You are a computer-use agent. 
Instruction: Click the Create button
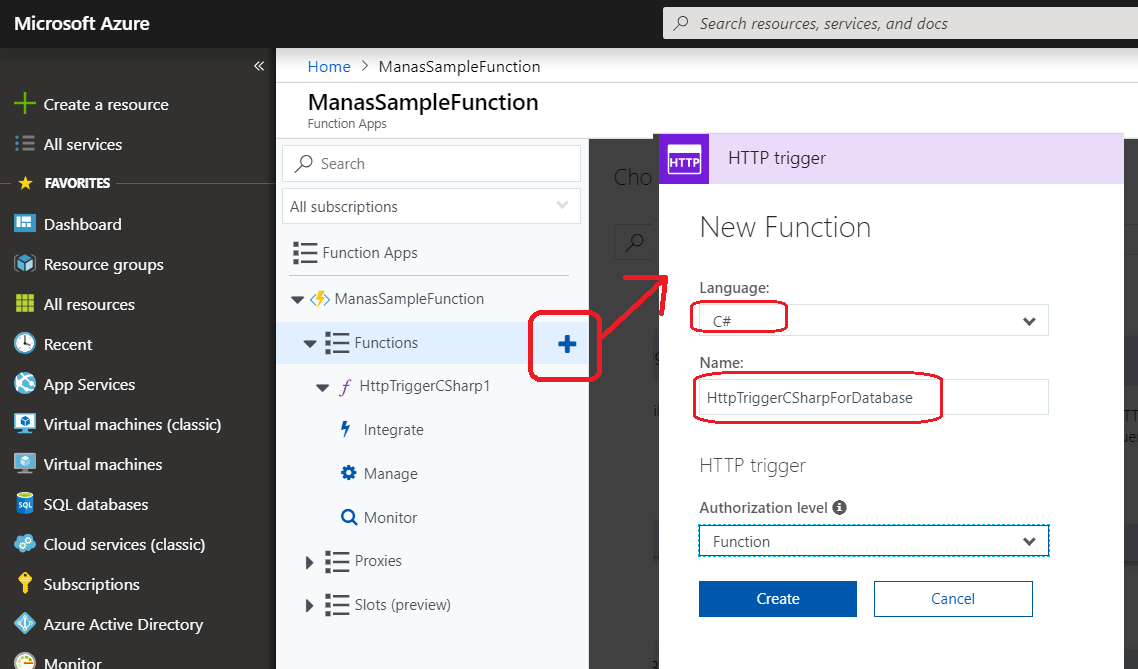coord(777,598)
